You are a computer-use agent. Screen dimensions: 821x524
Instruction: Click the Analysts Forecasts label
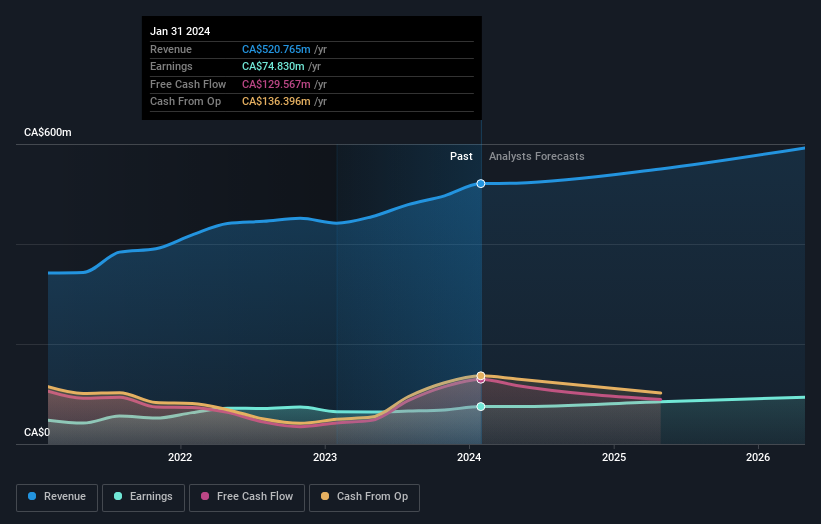click(x=537, y=157)
